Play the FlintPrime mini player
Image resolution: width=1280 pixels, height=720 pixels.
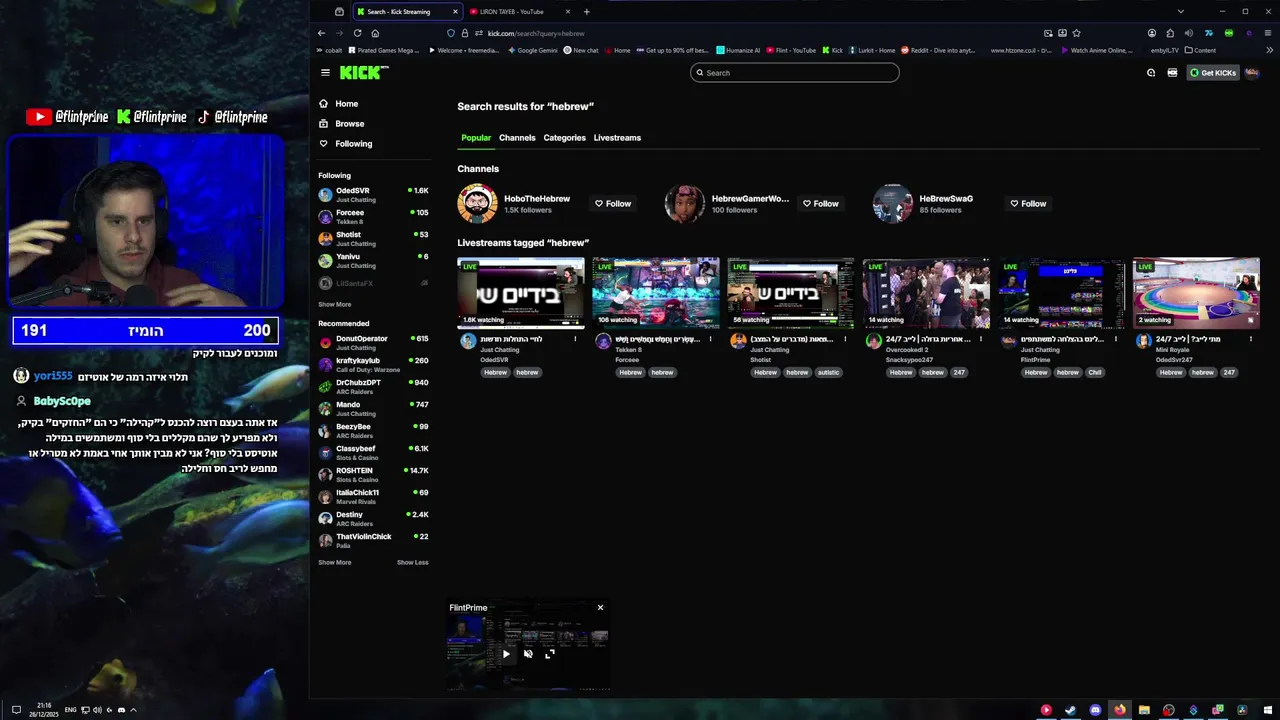(x=506, y=654)
